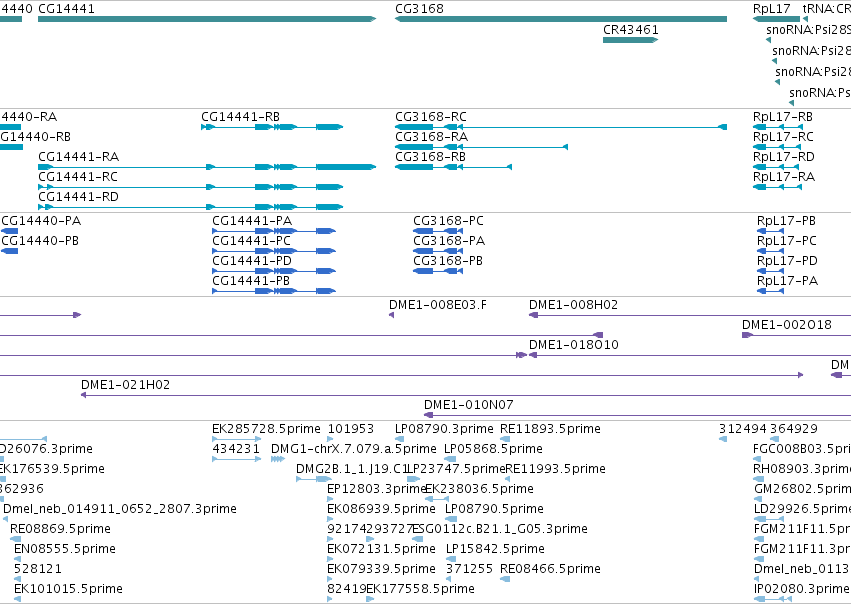Click the ESG0112c.B21.1_G05.3prime EST

417,539
